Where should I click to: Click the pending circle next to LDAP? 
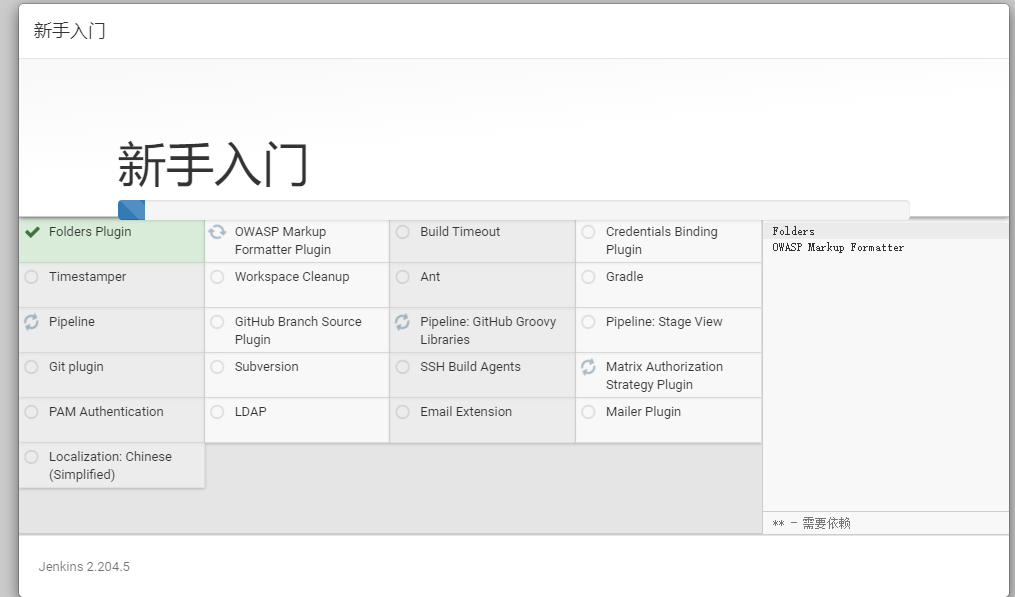click(218, 412)
